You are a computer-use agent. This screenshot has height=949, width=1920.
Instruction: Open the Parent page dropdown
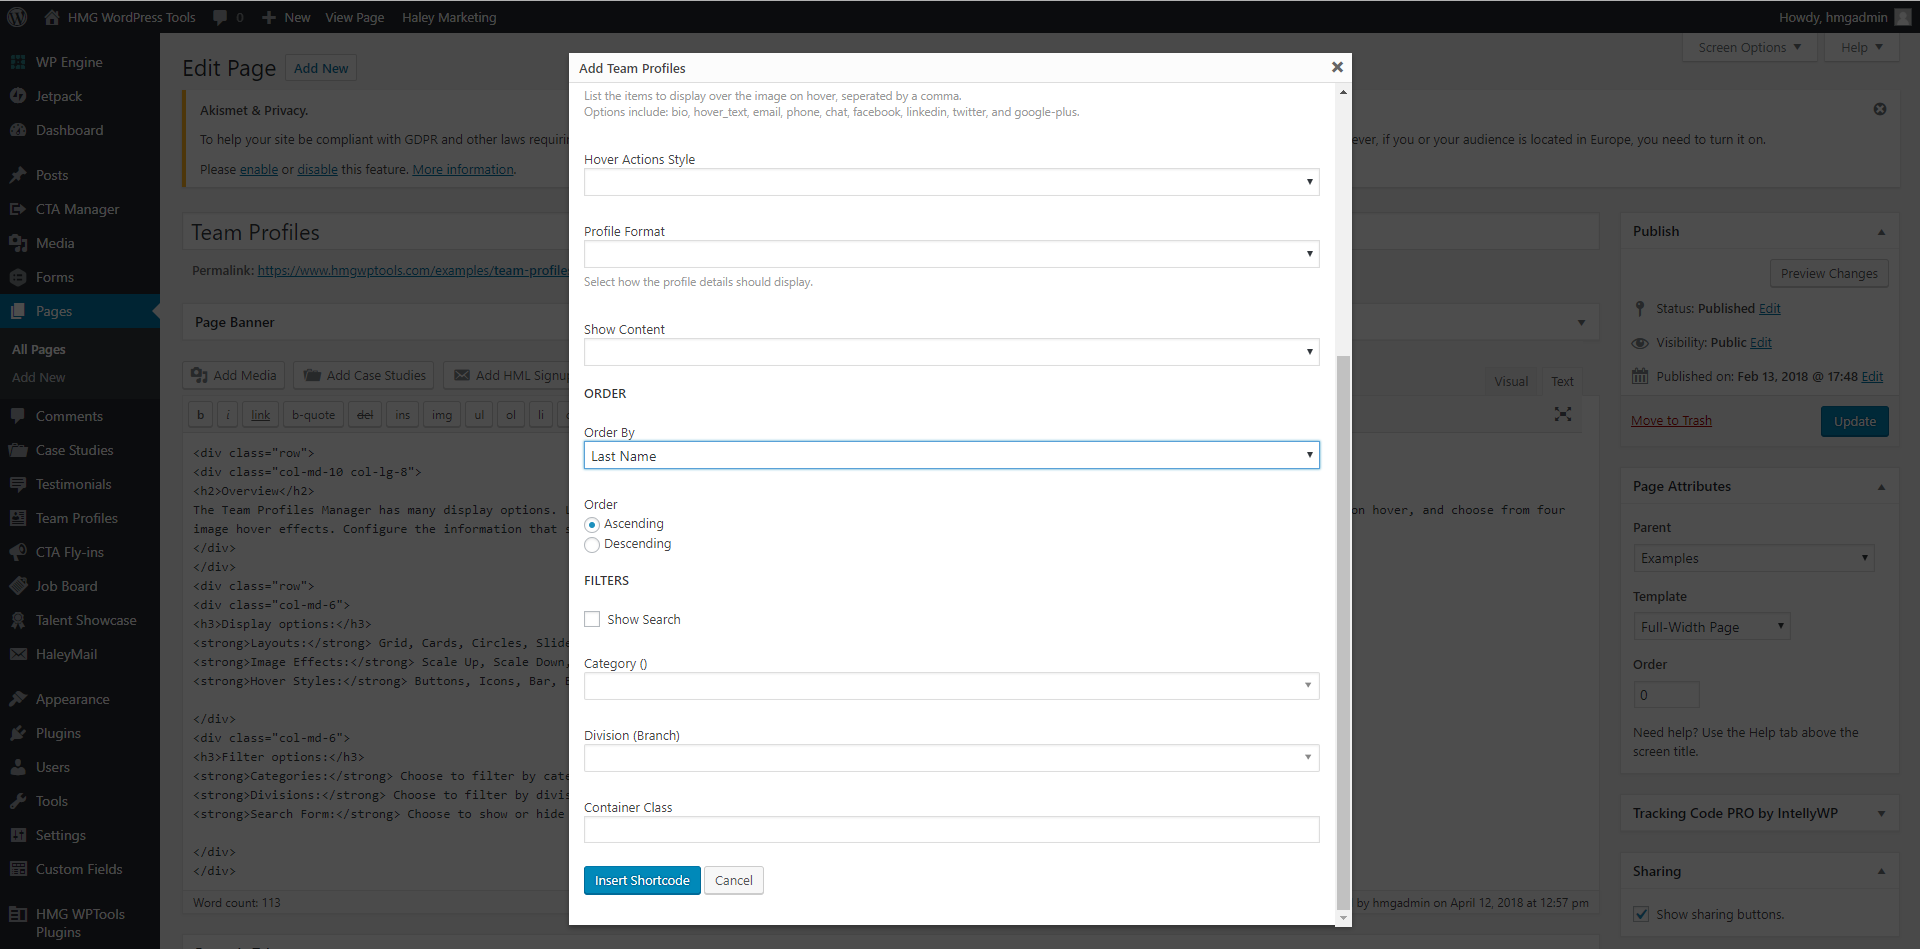point(1753,558)
